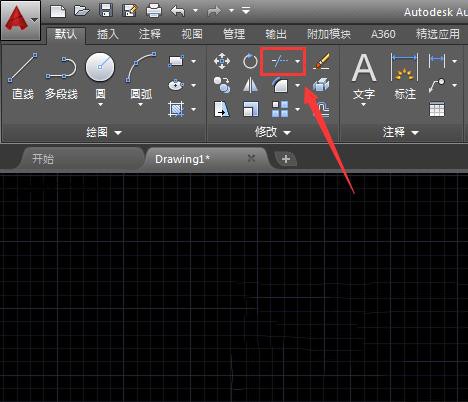
Task: Select the 直线 line tool
Action: [x=23, y=76]
